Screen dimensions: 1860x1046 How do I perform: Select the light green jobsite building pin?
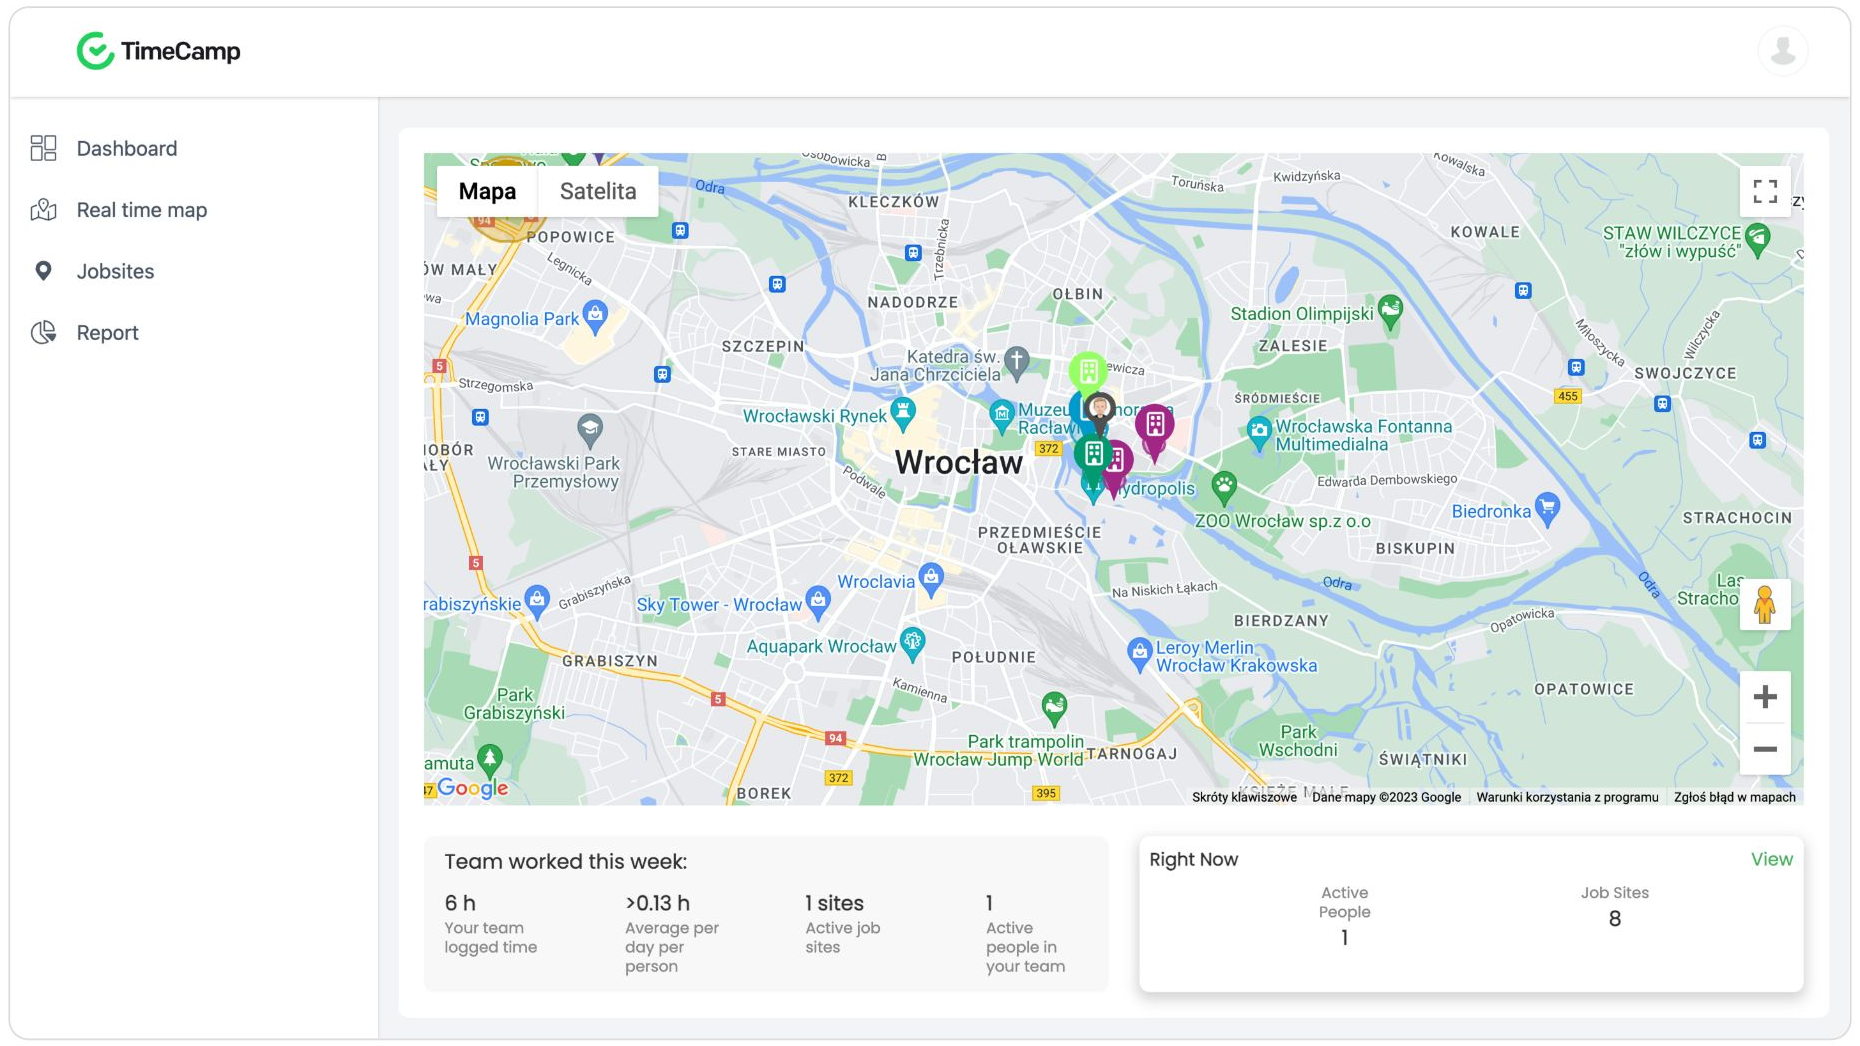click(x=1088, y=372)
